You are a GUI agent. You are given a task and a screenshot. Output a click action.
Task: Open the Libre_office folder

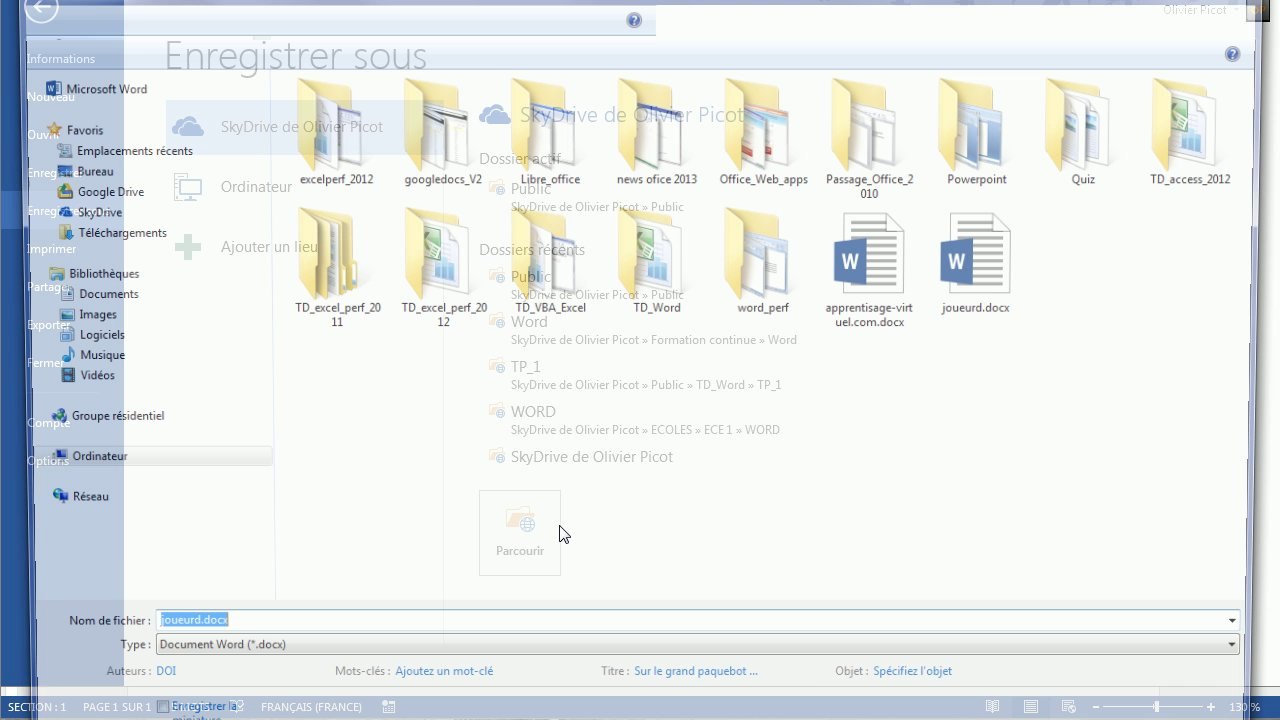(x=550, y=133)
